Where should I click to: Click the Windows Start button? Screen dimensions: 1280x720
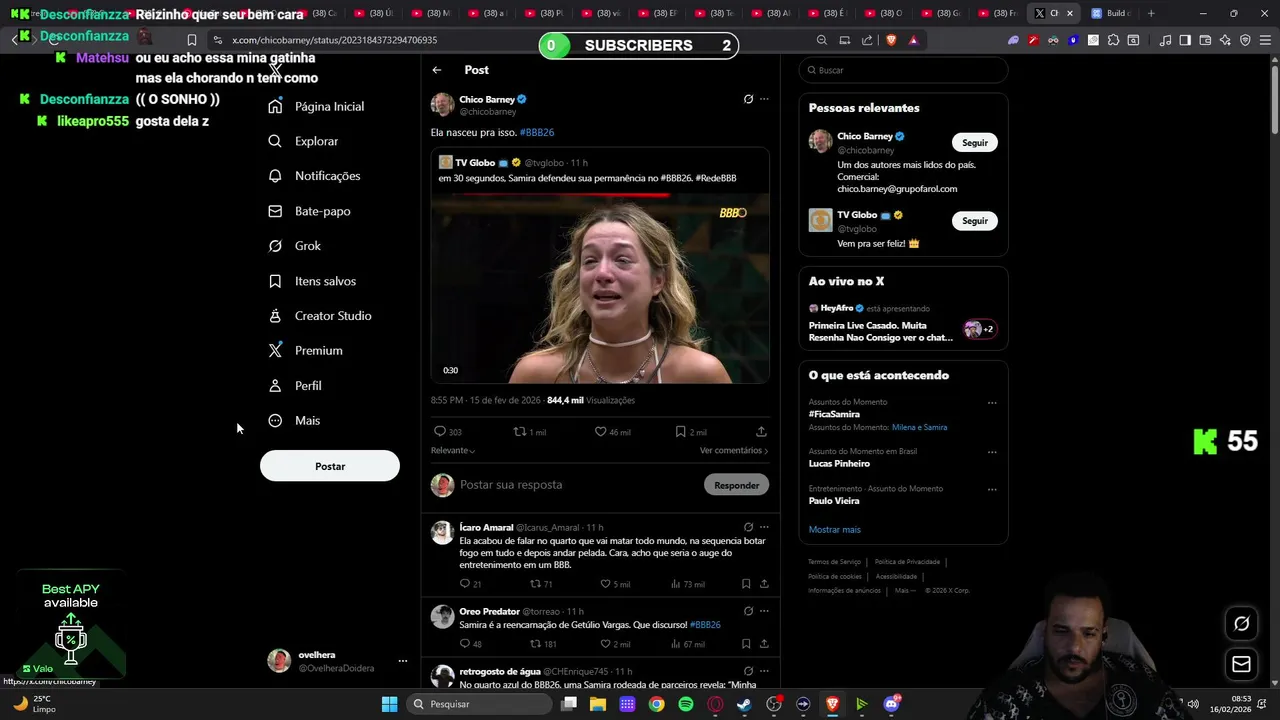click(389, 704)
